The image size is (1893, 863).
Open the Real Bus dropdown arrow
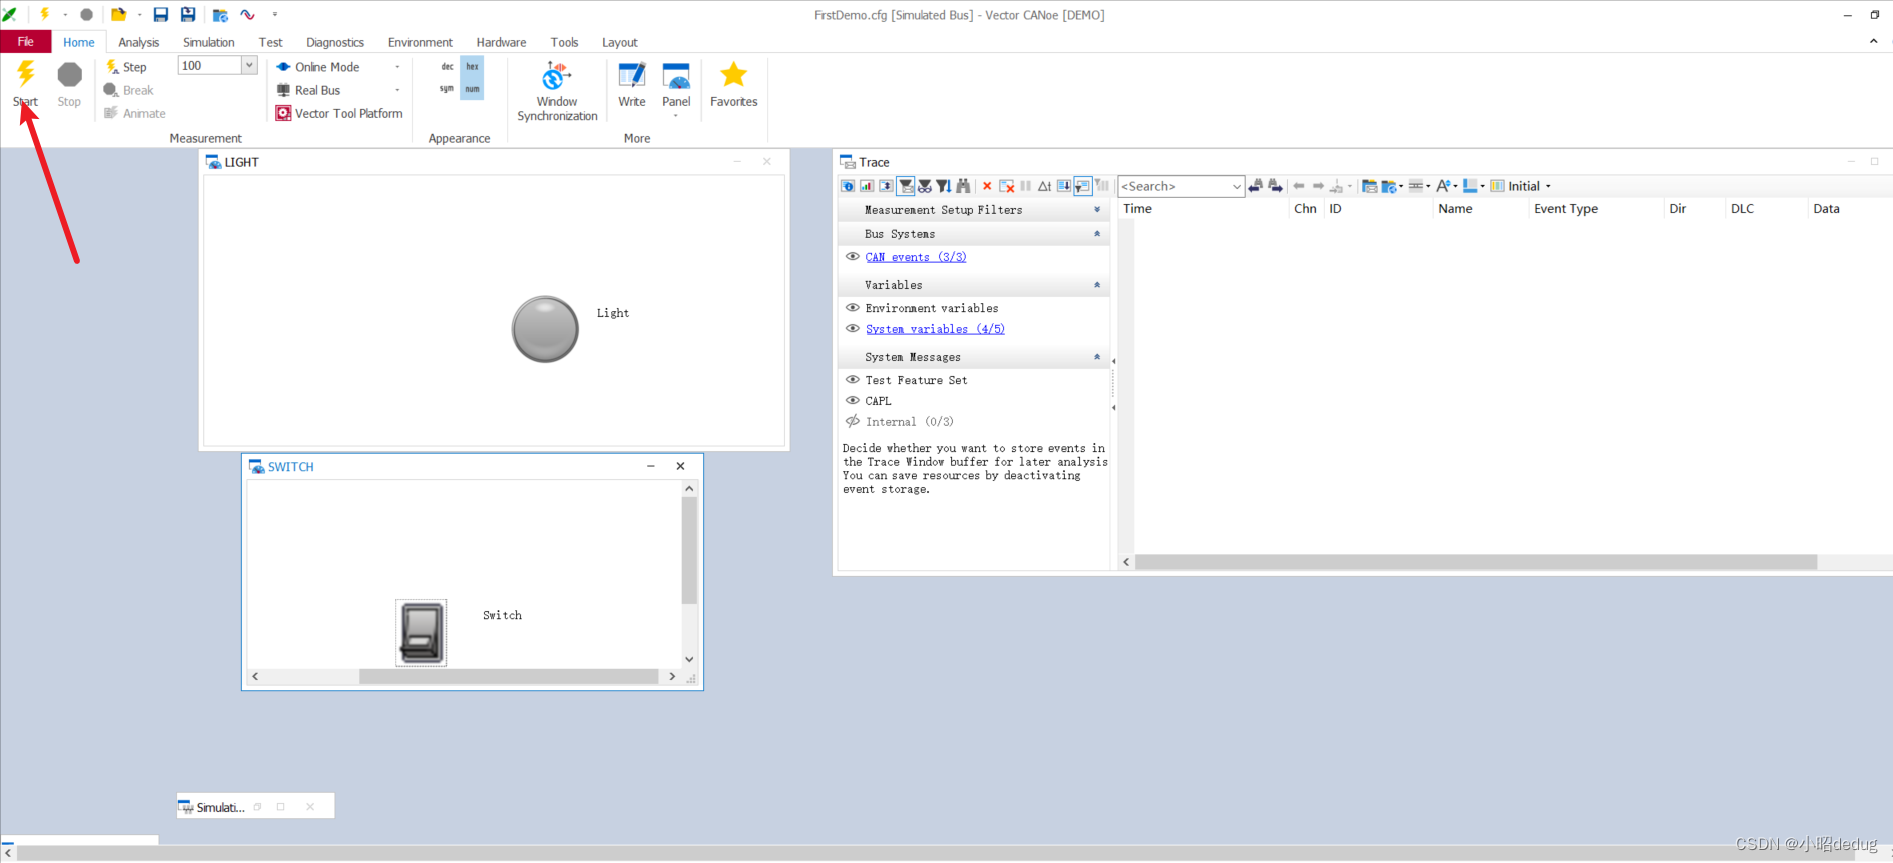click(397, 90)
